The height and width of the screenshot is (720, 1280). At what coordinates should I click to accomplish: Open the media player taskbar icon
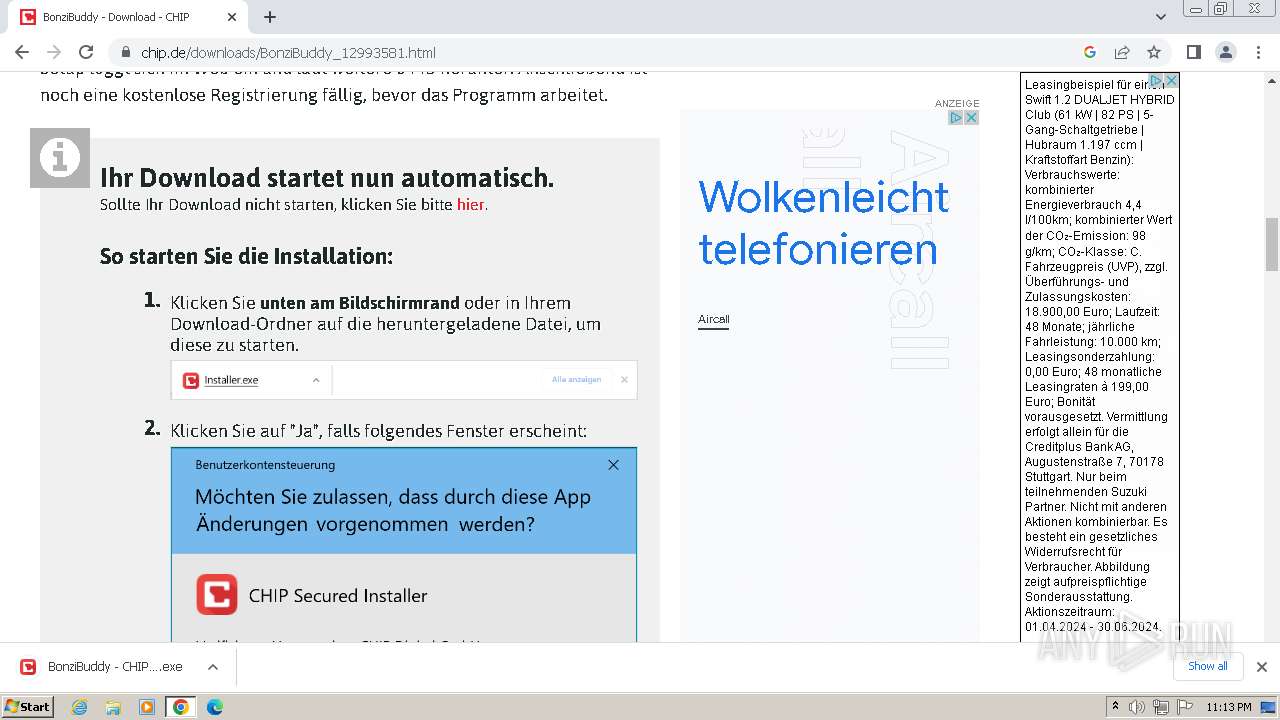pos(147,707)
